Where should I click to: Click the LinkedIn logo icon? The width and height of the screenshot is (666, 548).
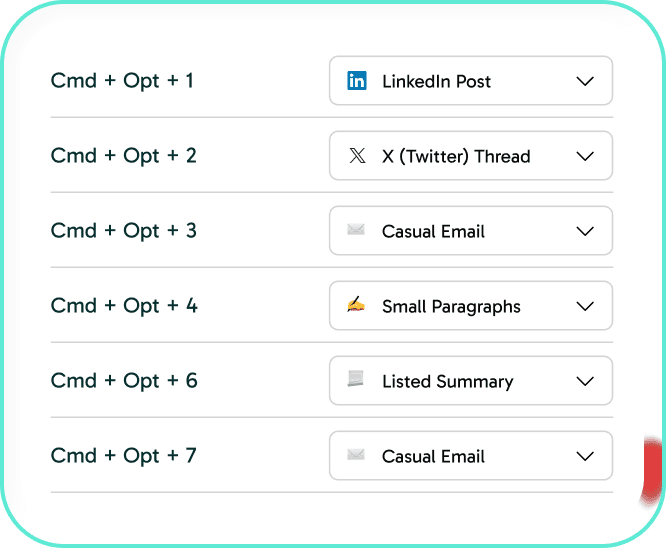click(356, 81)
